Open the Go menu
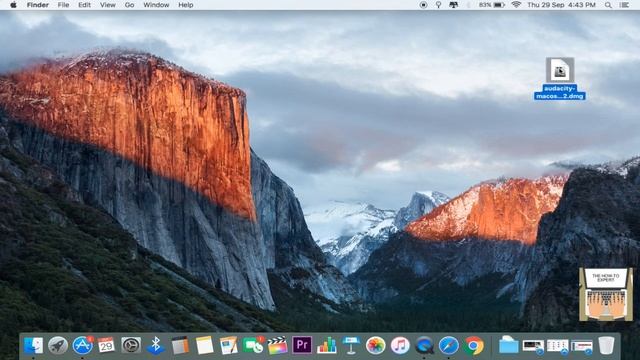Viewport: 640px width, 360px height. click(x=129, y=5)
